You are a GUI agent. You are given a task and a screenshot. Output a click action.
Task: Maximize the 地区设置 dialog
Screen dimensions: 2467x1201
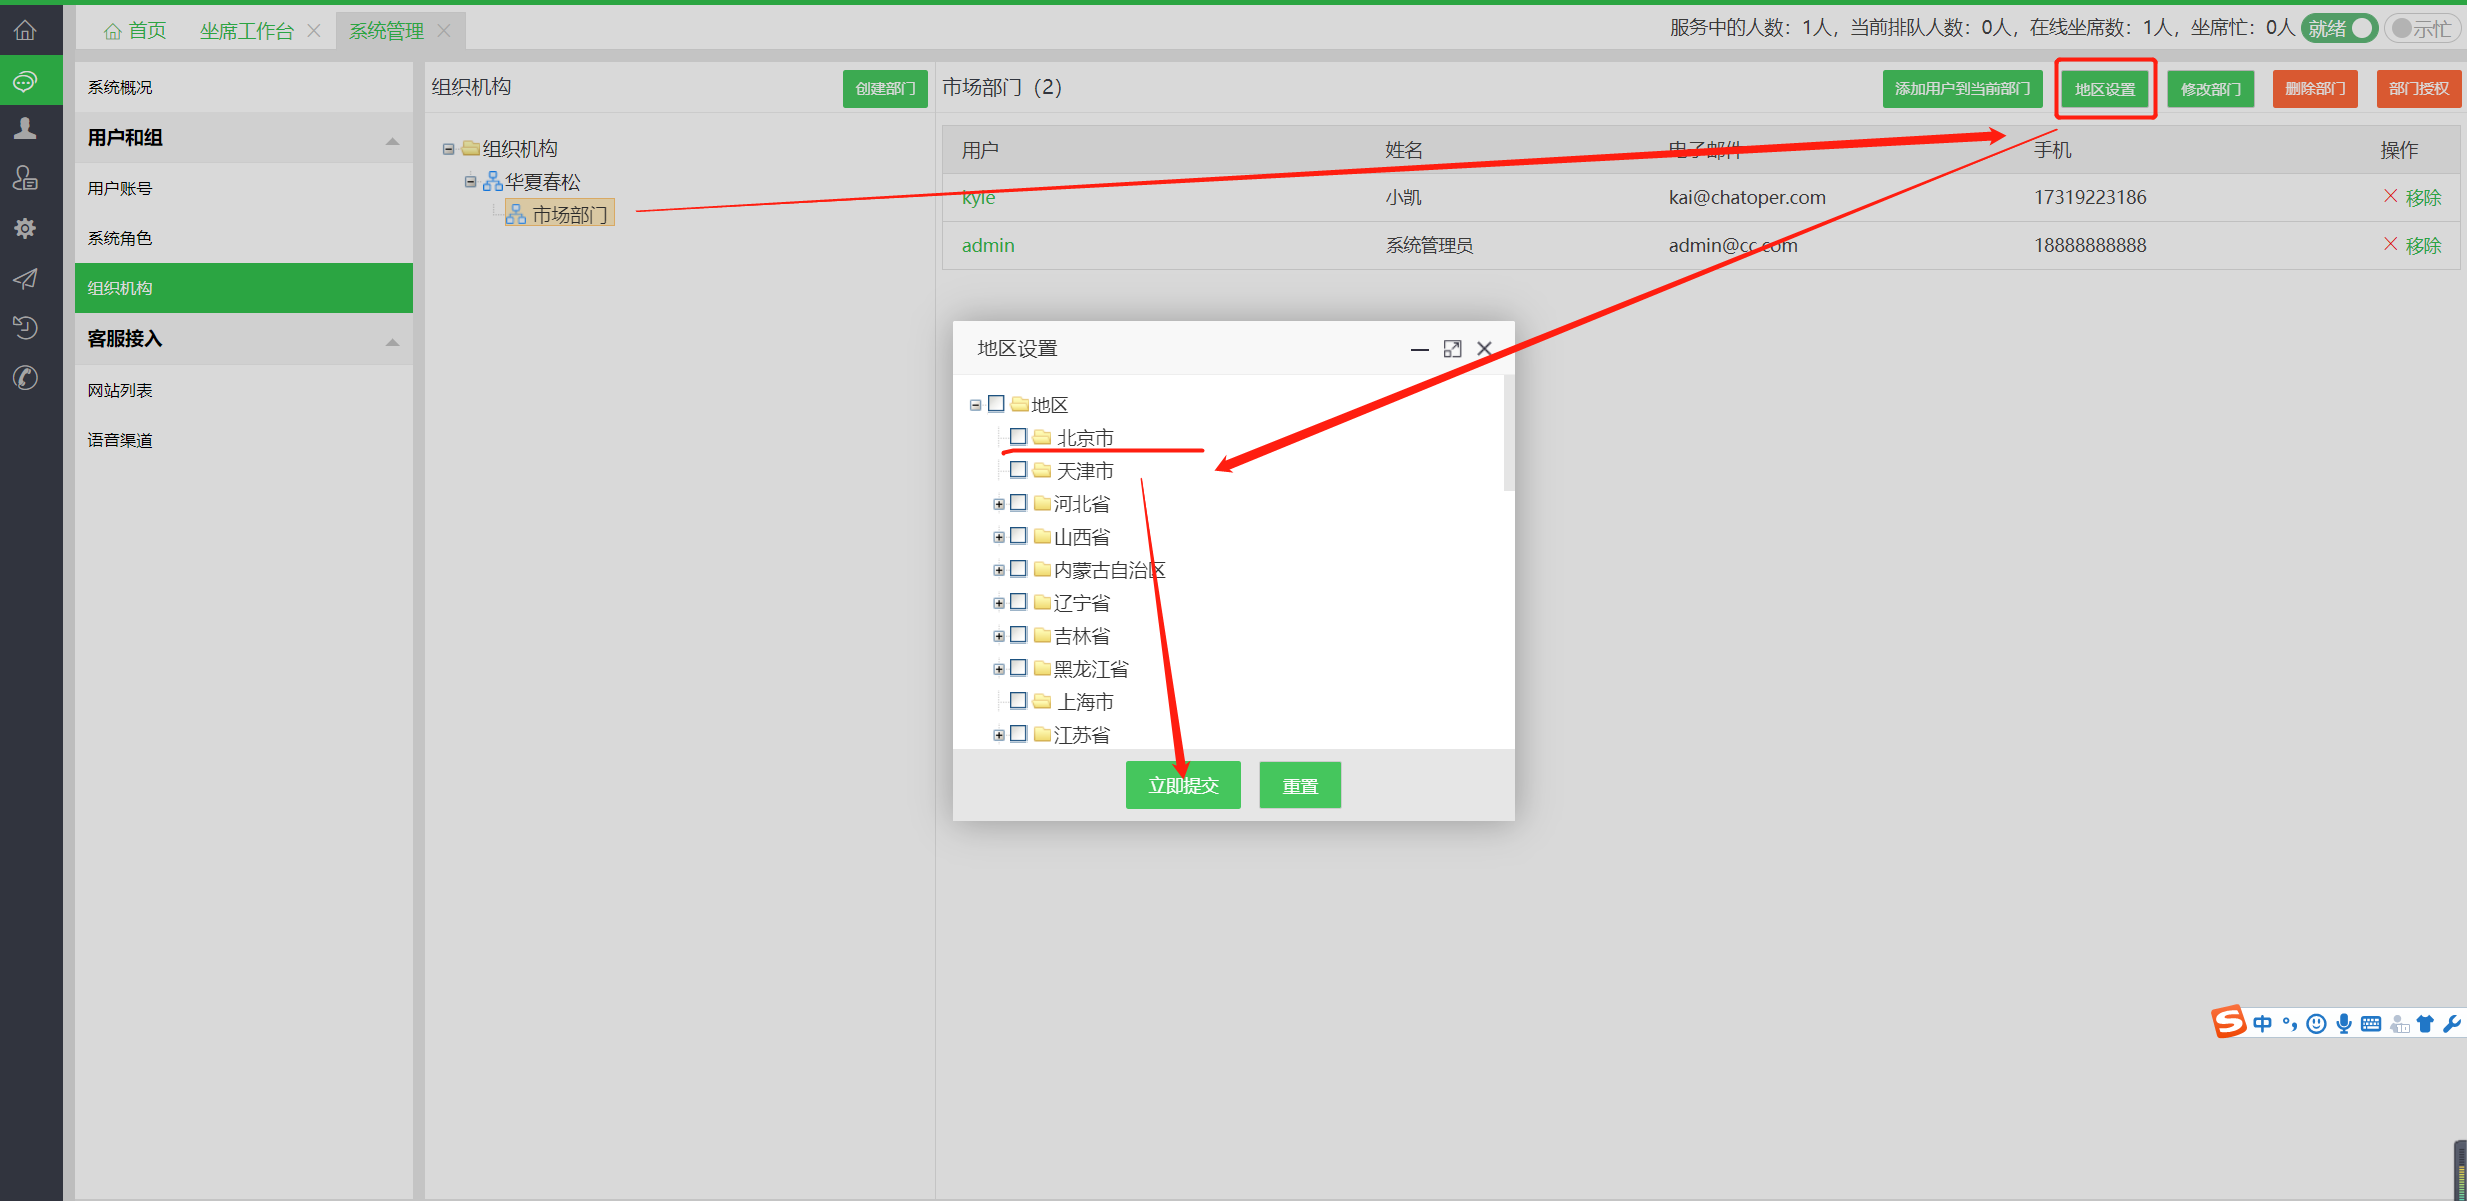click(x=1452, y=348)
